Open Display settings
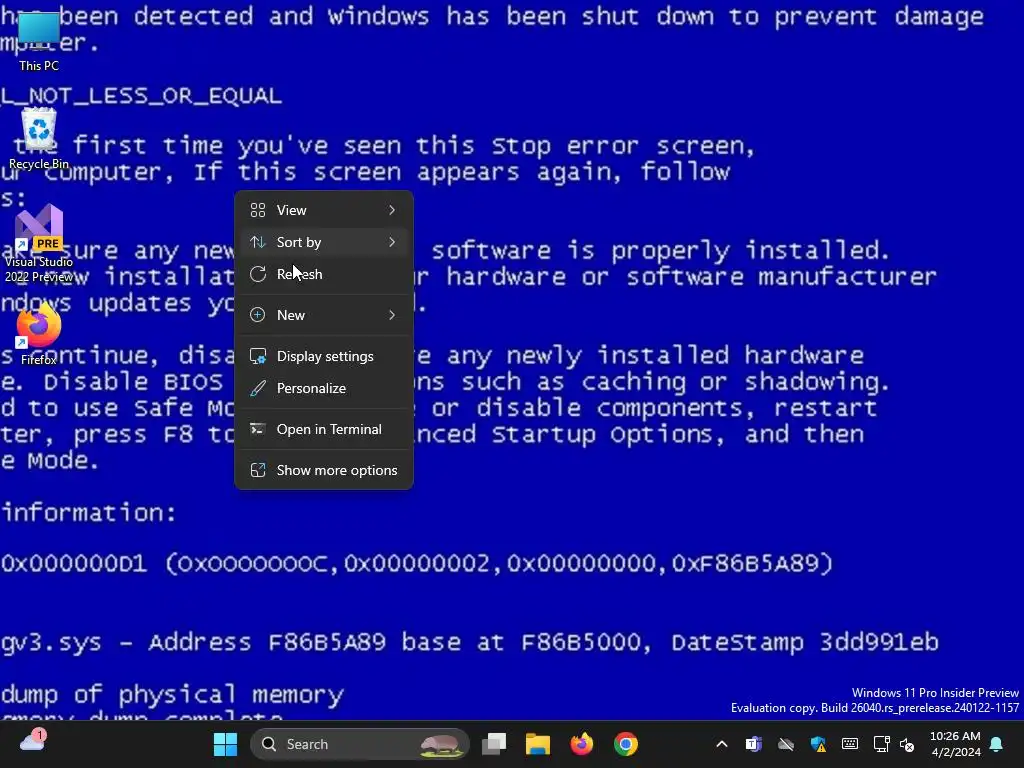 click(x=324, y=356)
